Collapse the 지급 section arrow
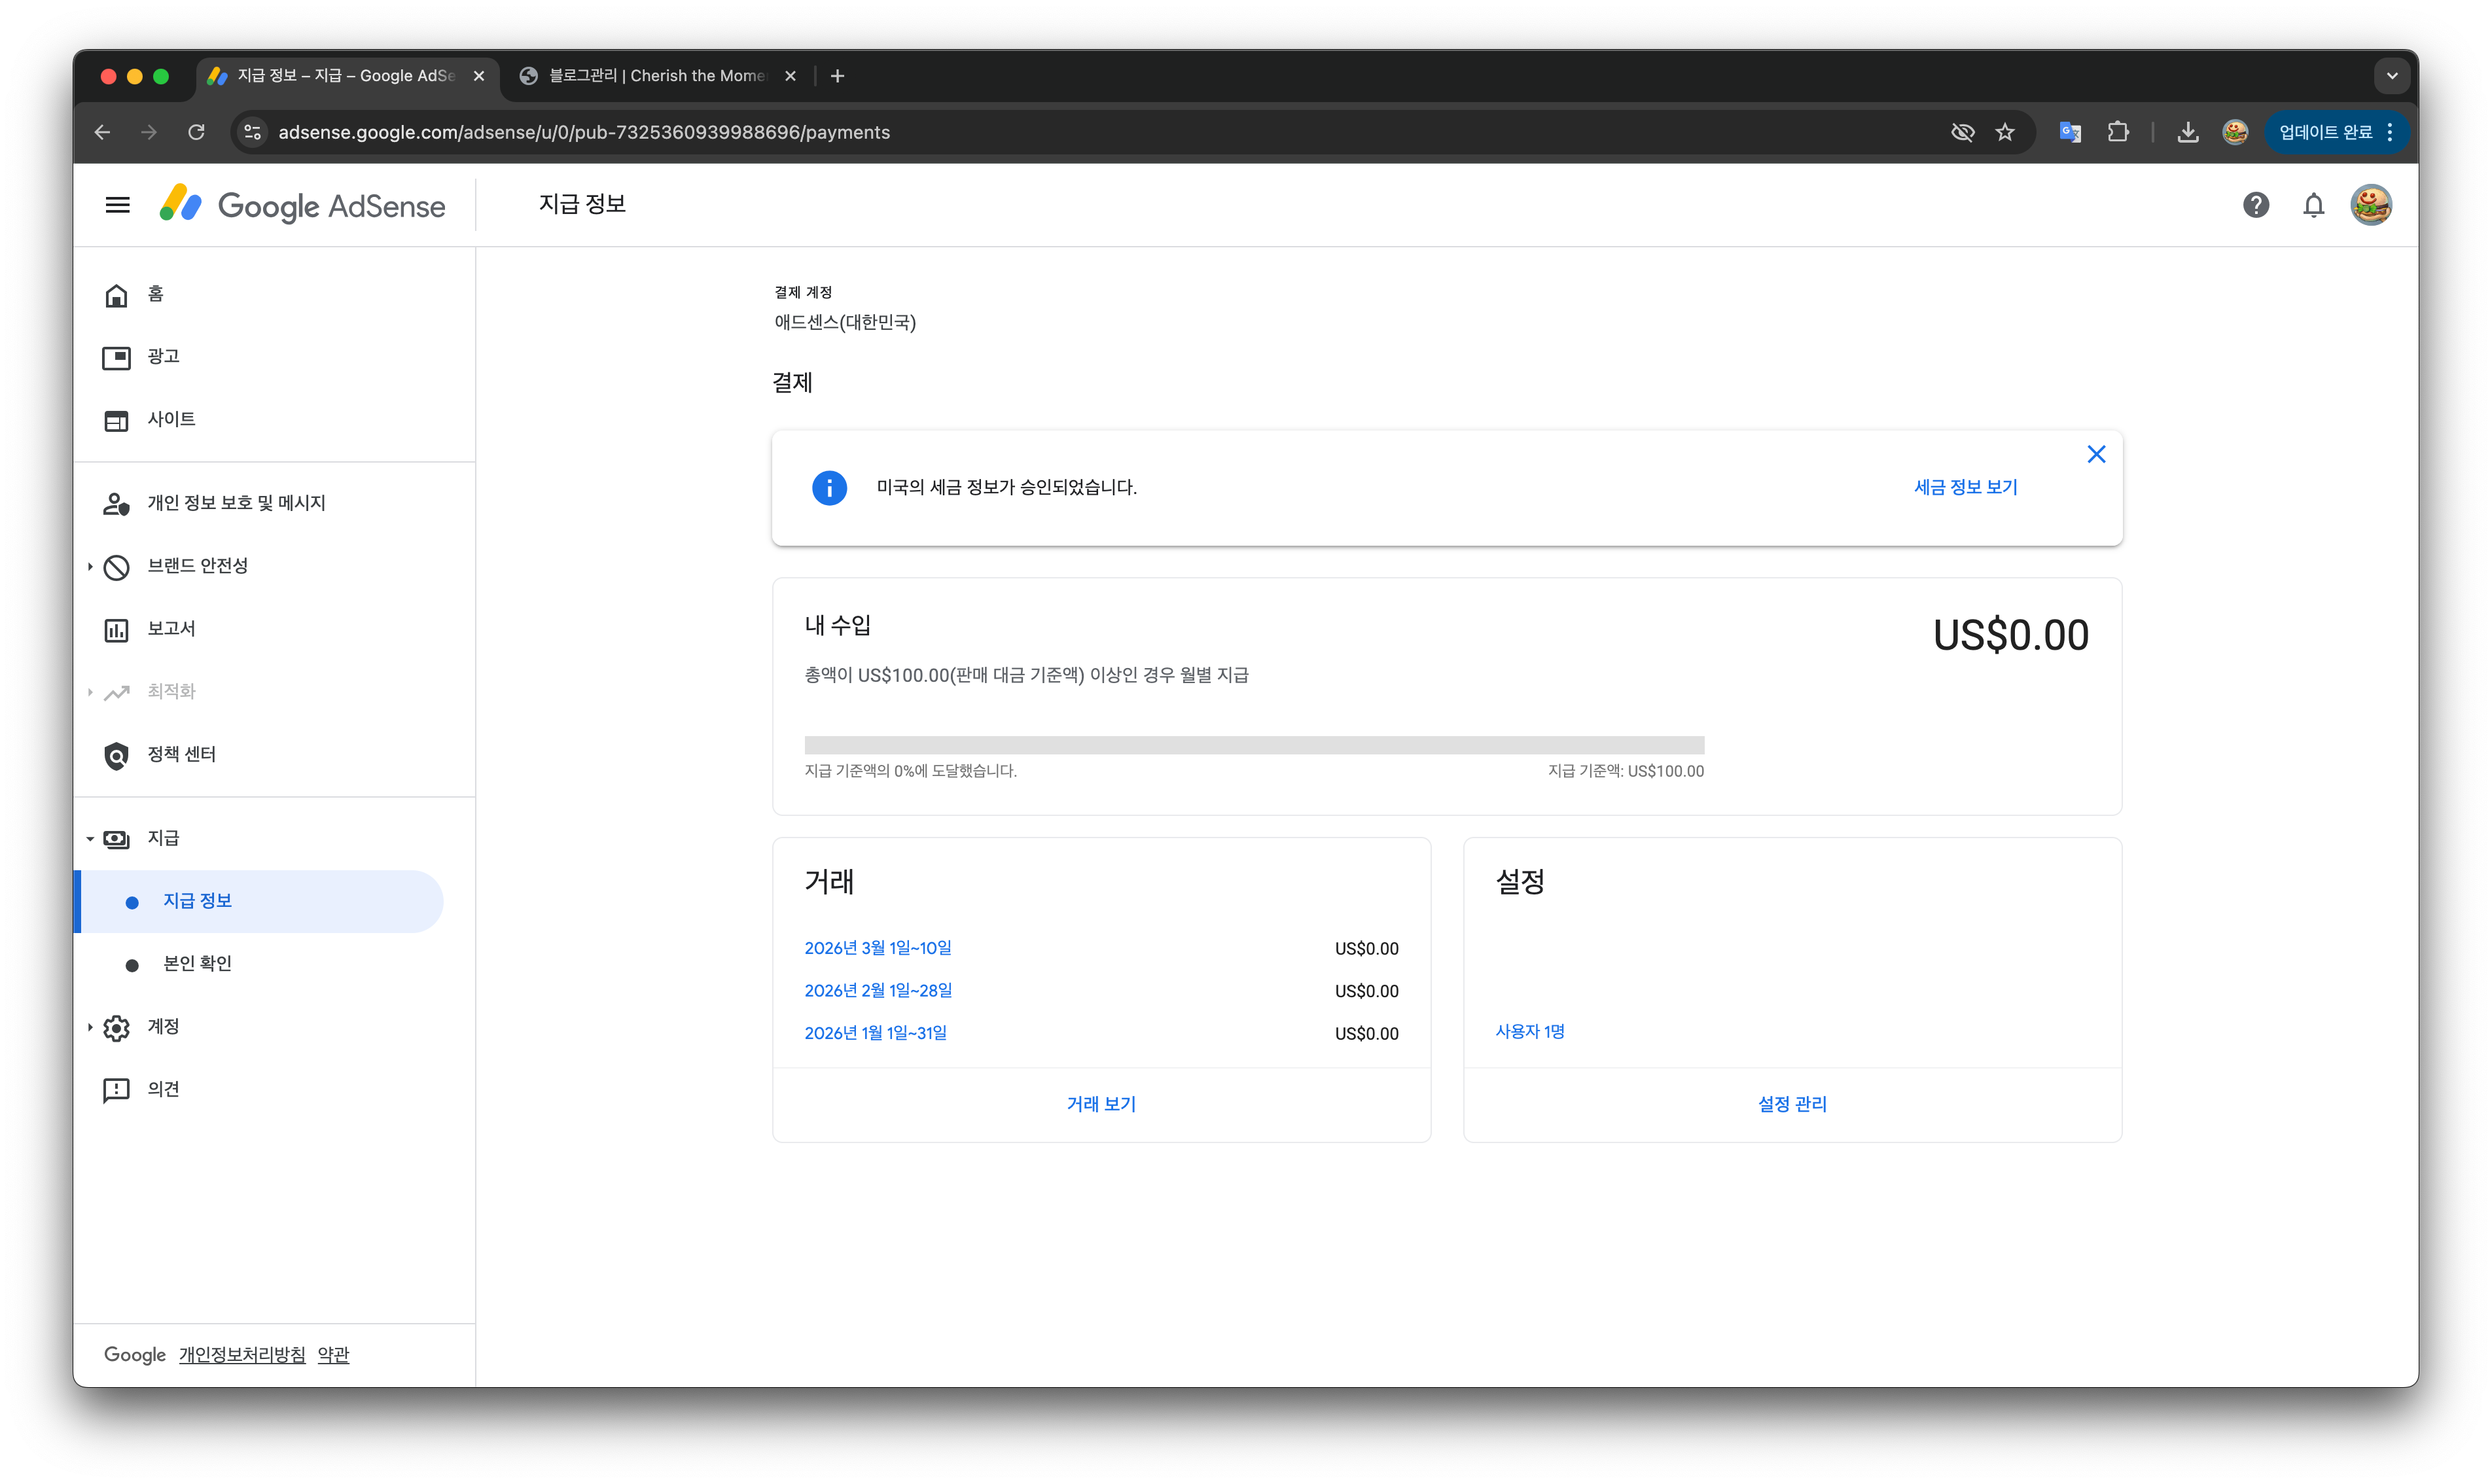This screenshot has width=2492, height=1484. point(90,839)
